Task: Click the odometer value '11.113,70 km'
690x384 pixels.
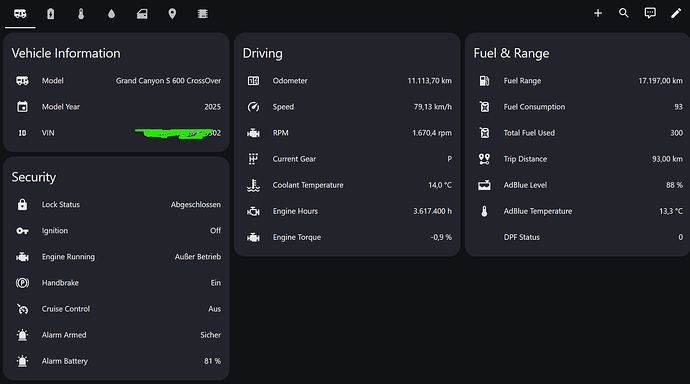Action: (429, 81)
